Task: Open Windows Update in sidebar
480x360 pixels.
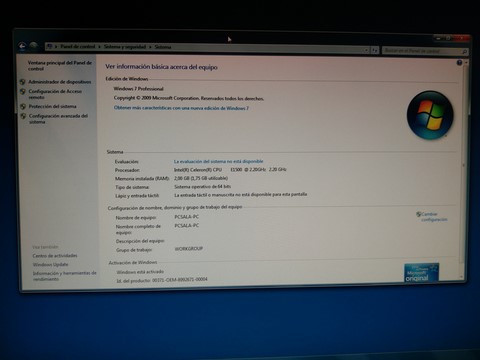Action: click(x=50, y=264)
